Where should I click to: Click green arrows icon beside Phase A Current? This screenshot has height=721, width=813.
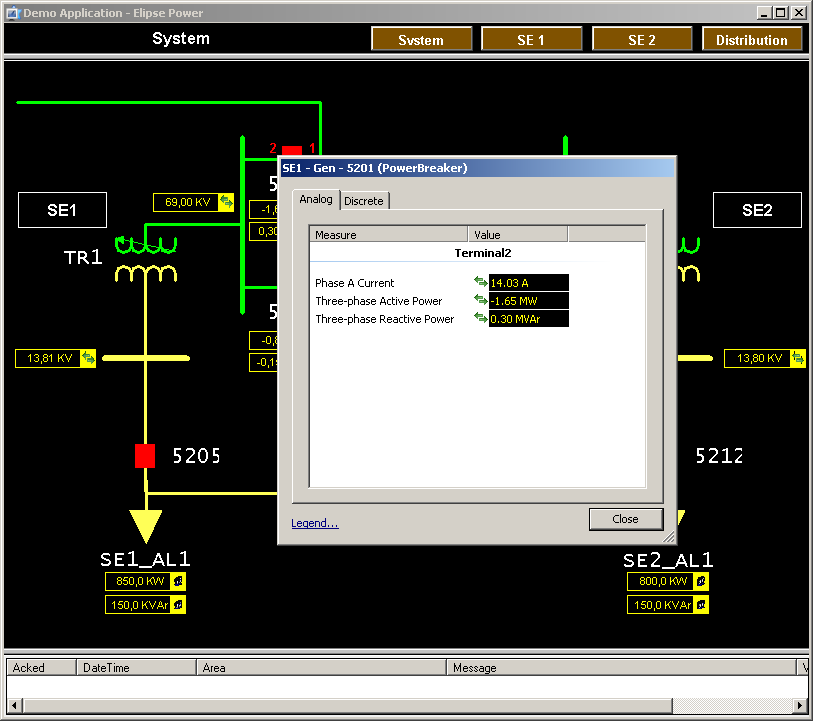click(481, 283)
